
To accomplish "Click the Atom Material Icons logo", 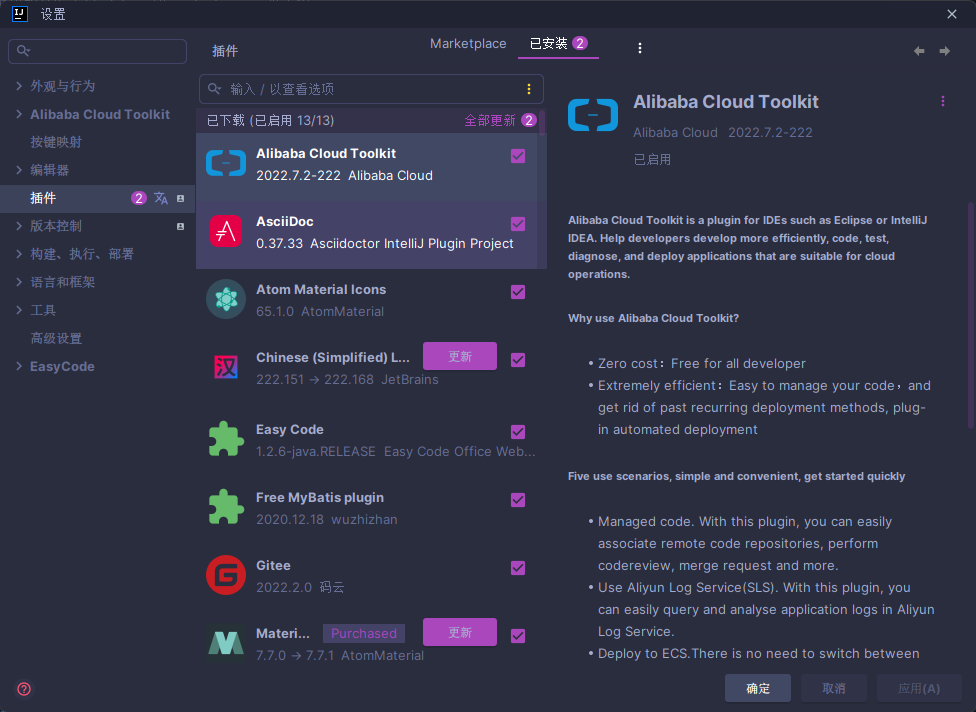I will pos(226,299).
